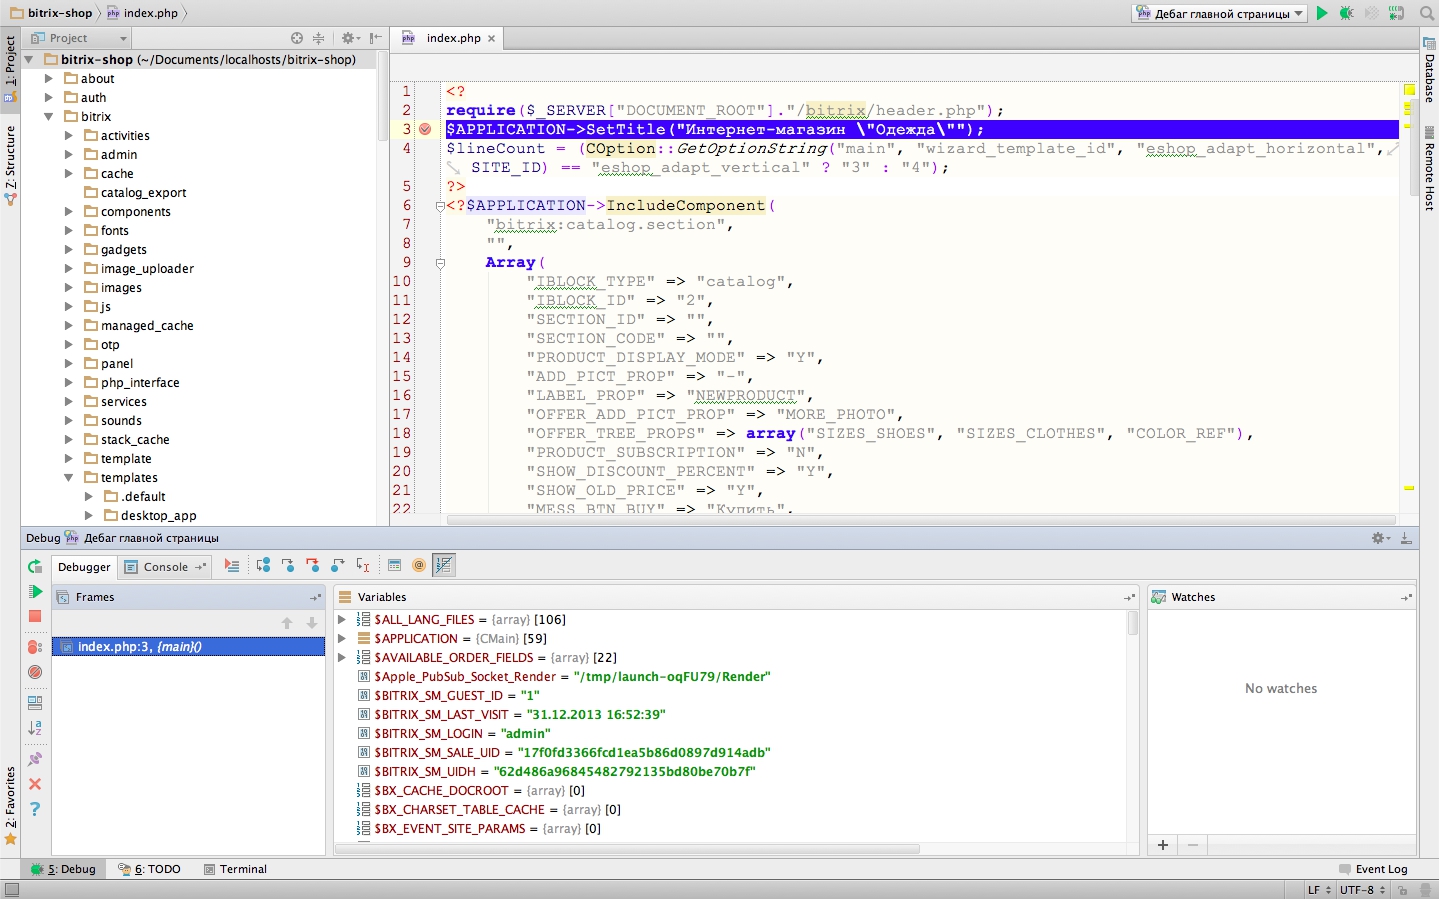Viewport: 1439px width, 899px height.
Task: Expand $ALL_LANG_FILES variable
Action: tap(342, 619)
